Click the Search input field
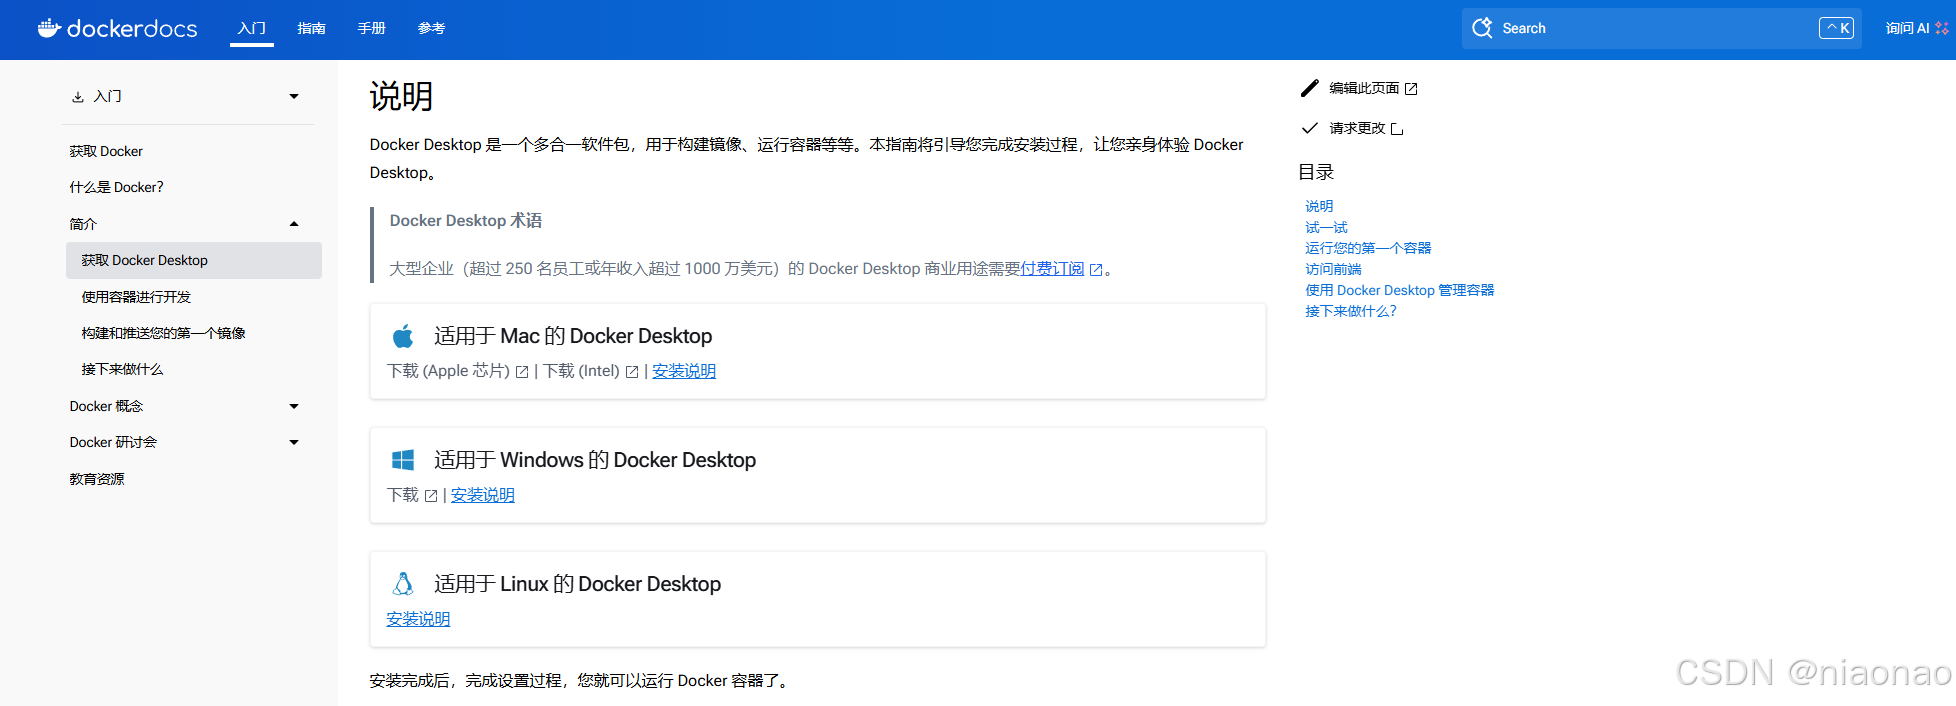Screen dimensions: 1956x706 (1661, 28)
